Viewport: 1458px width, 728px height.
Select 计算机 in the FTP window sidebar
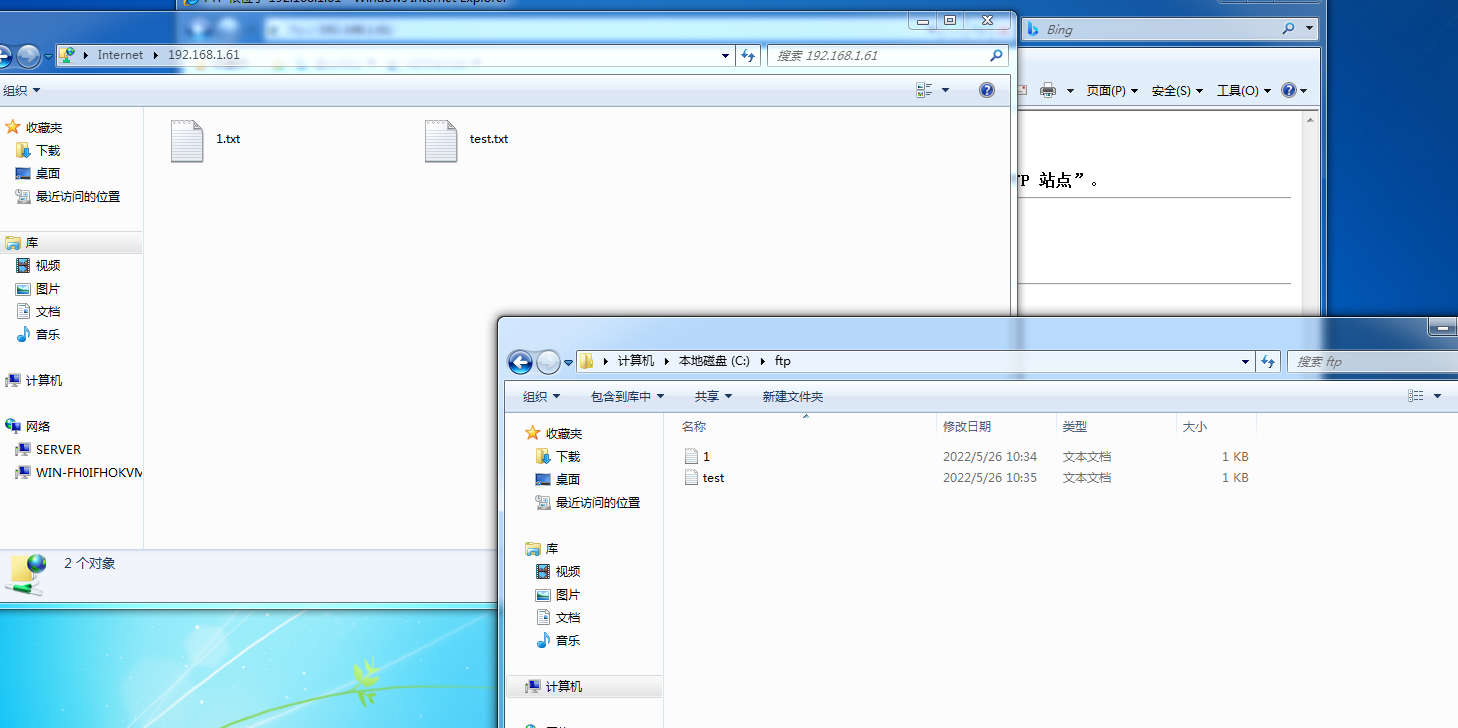(34, 380)
